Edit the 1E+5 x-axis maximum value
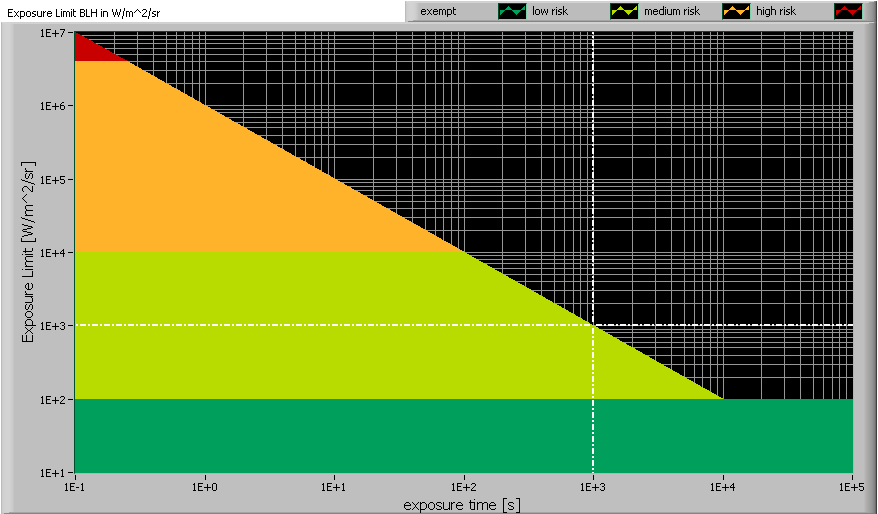This screenshot has height=514, width=878. [851, 485]
